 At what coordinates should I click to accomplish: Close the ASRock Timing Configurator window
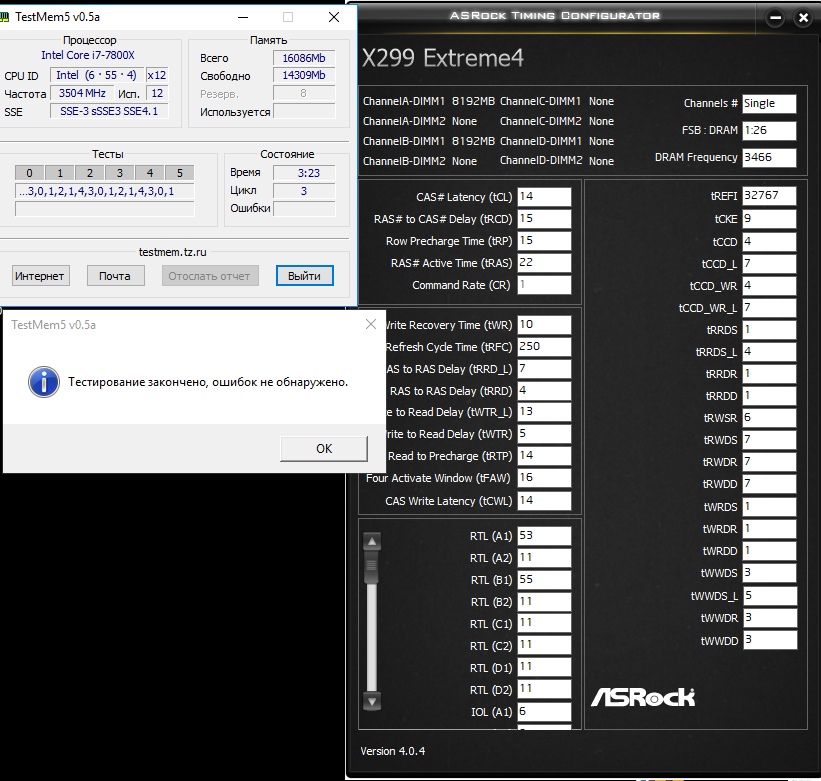coord(803,18)
